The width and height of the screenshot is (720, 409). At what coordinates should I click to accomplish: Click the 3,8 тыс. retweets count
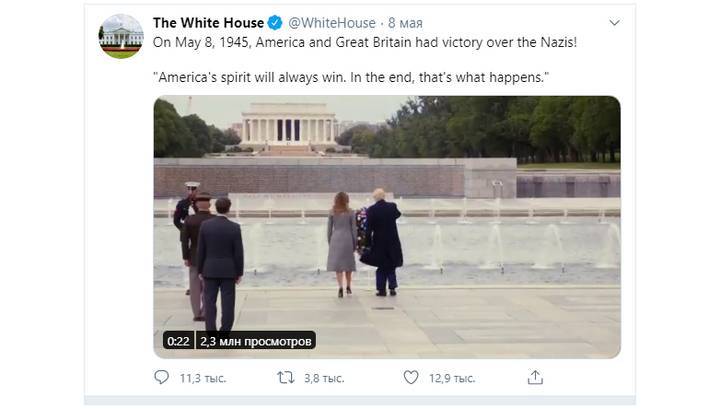[324, 378]
